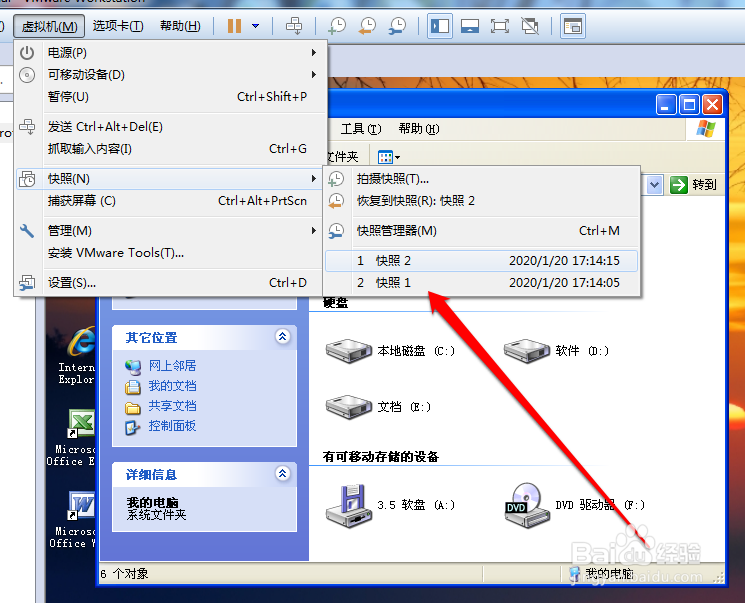Collapse the 其它位置 panel
The width and height of the screenshot is (745, 603).
(x=282, y=336)
